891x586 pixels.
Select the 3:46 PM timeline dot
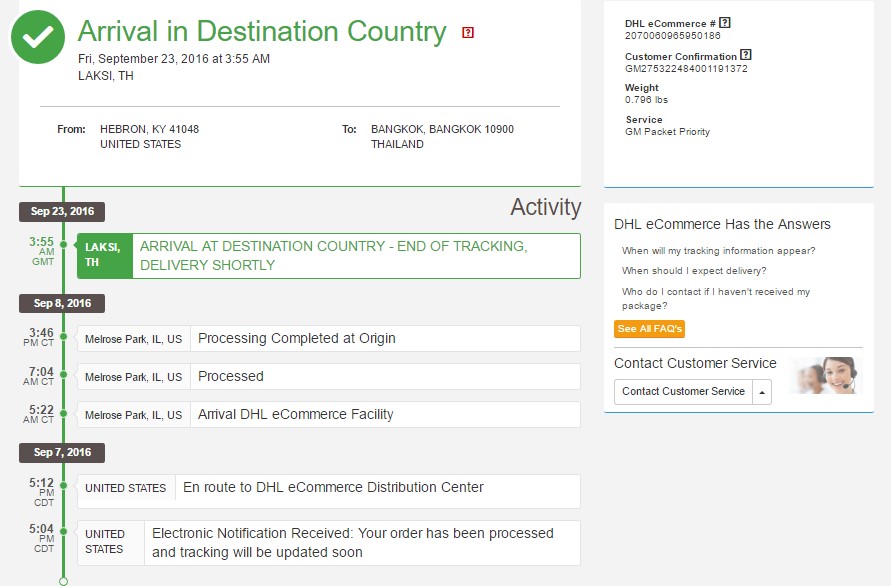pyautogui.click(x=64, y=336)
